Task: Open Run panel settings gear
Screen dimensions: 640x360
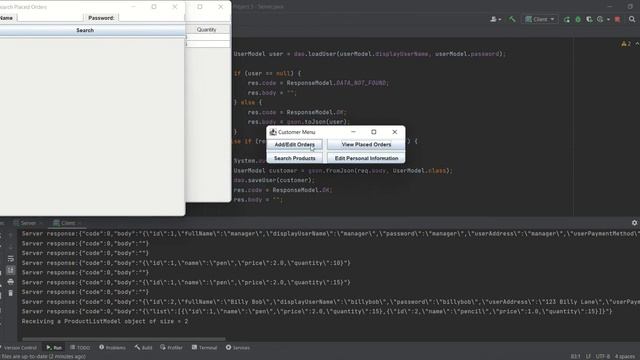Action: pos(634,223)
